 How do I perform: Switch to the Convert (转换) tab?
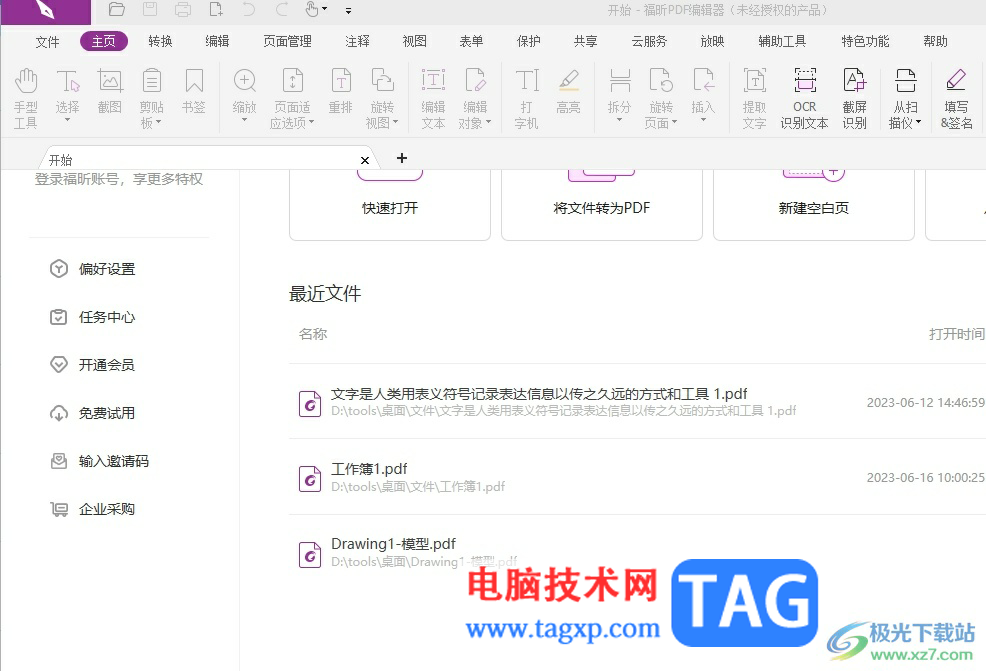[x=160, y=42]
